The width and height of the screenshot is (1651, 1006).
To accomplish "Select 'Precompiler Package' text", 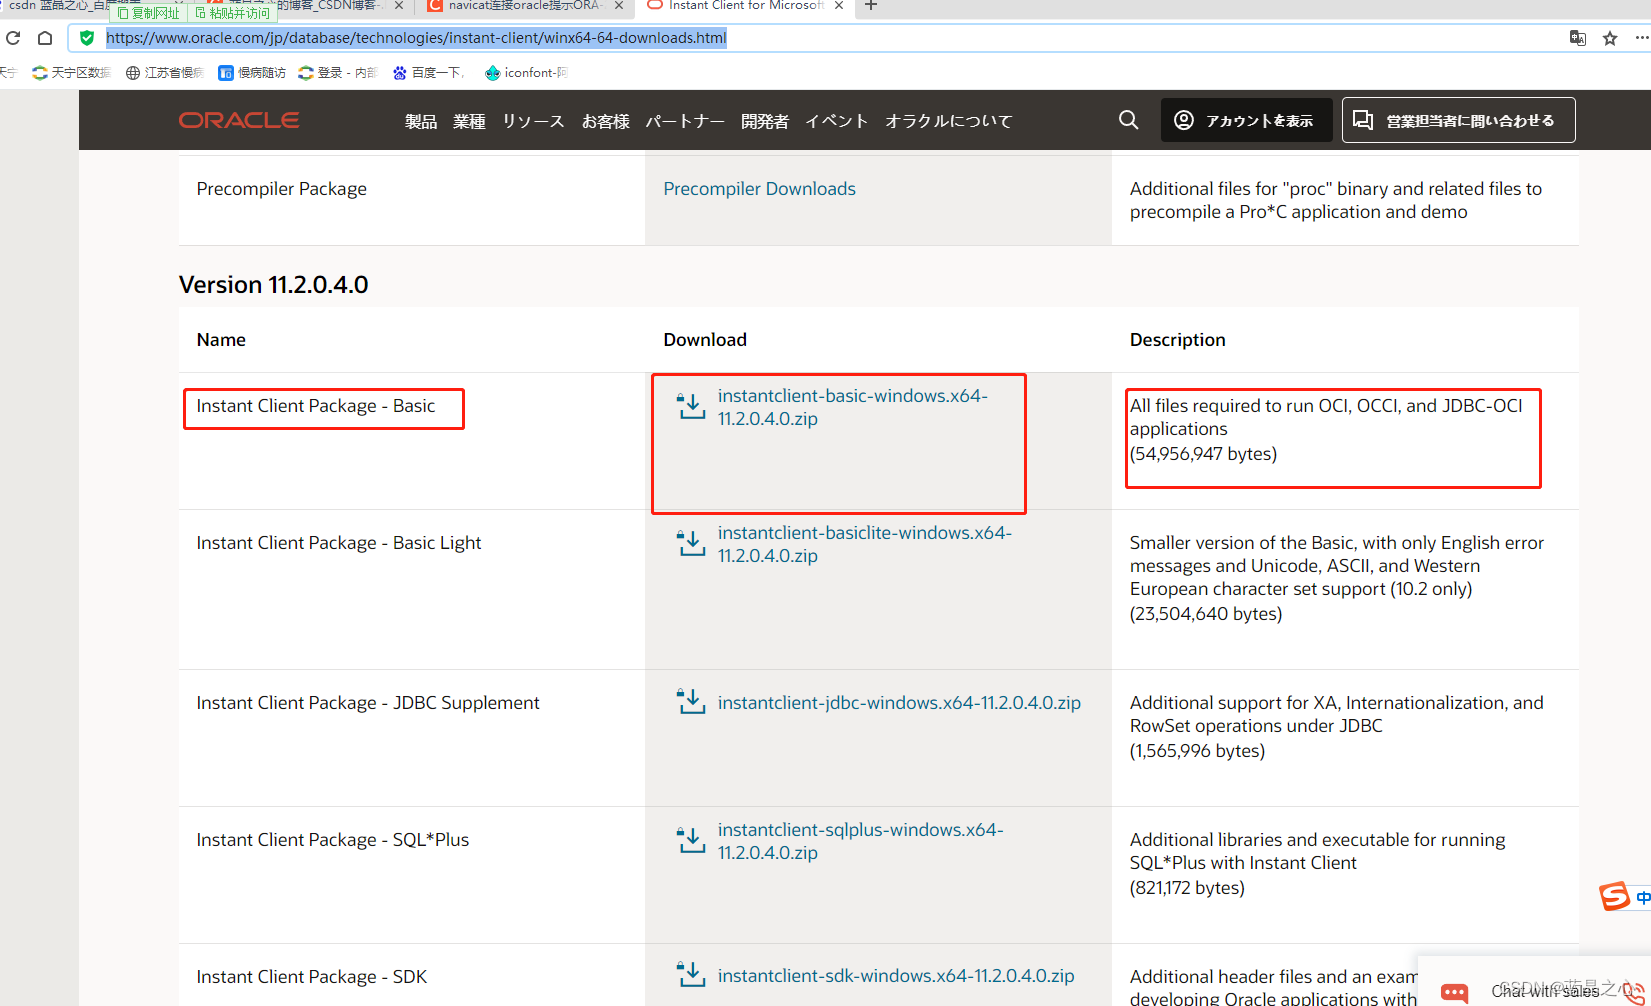I will 282,189.
